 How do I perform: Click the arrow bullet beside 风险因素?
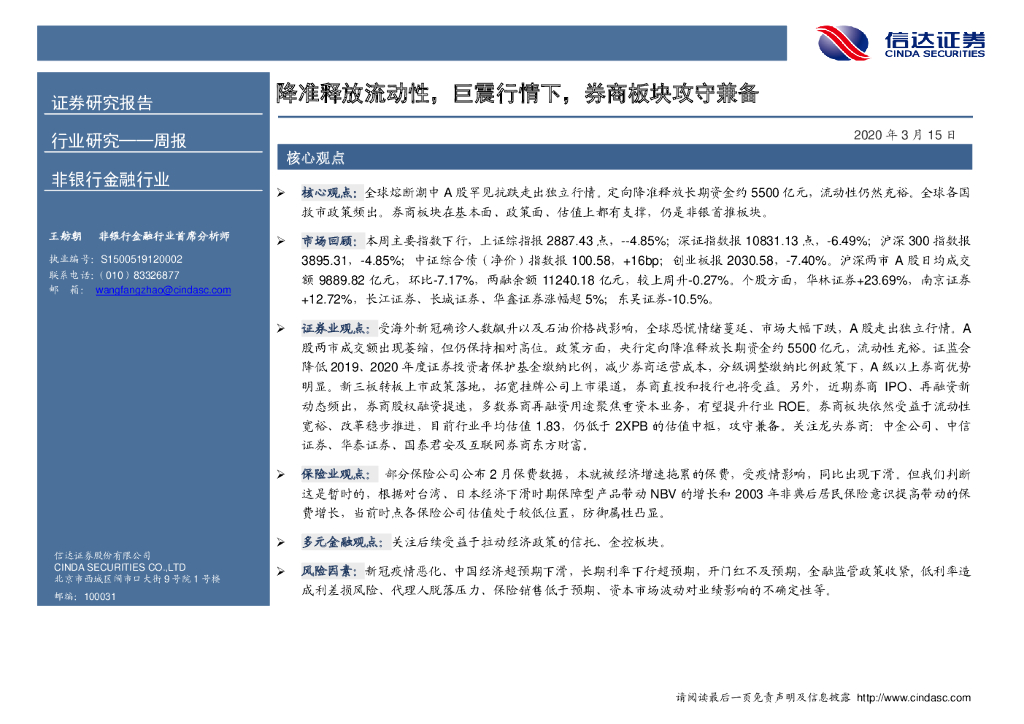[x=281, y=571]
